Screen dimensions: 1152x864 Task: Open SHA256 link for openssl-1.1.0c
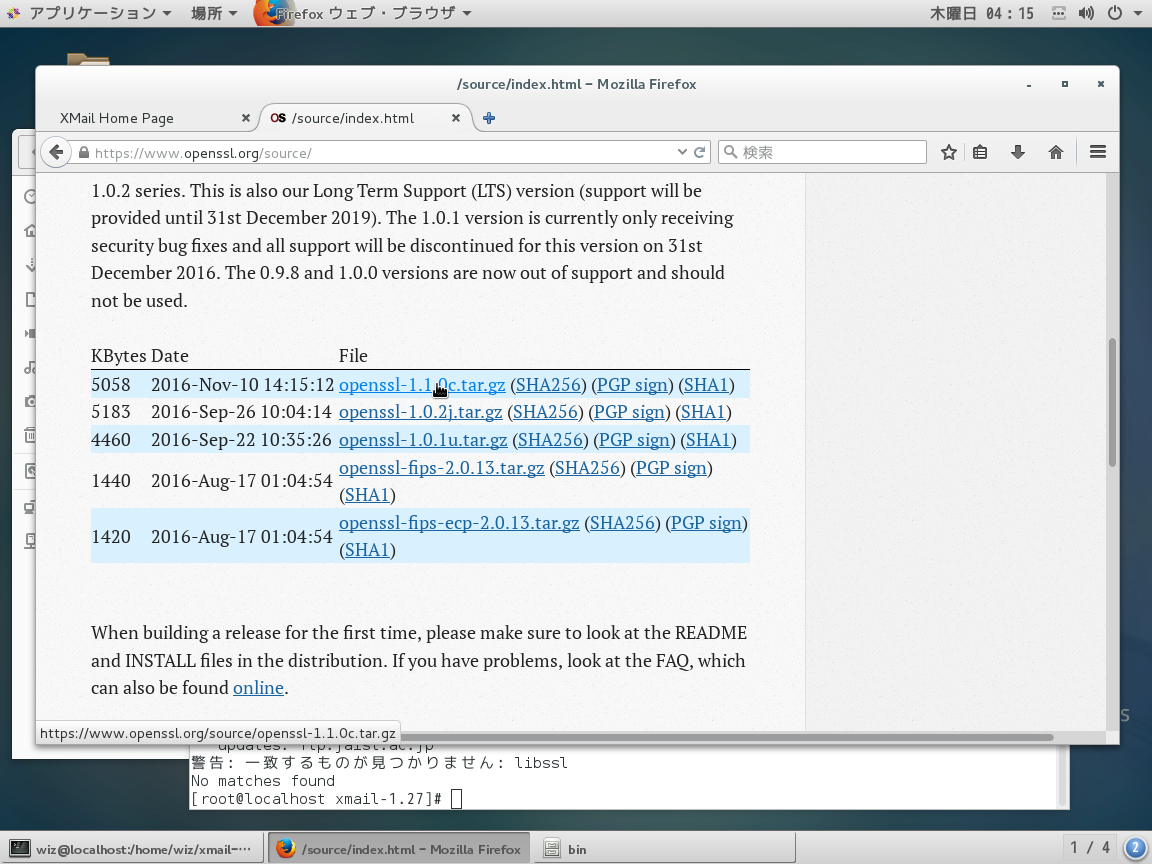(x=548, y=384)
